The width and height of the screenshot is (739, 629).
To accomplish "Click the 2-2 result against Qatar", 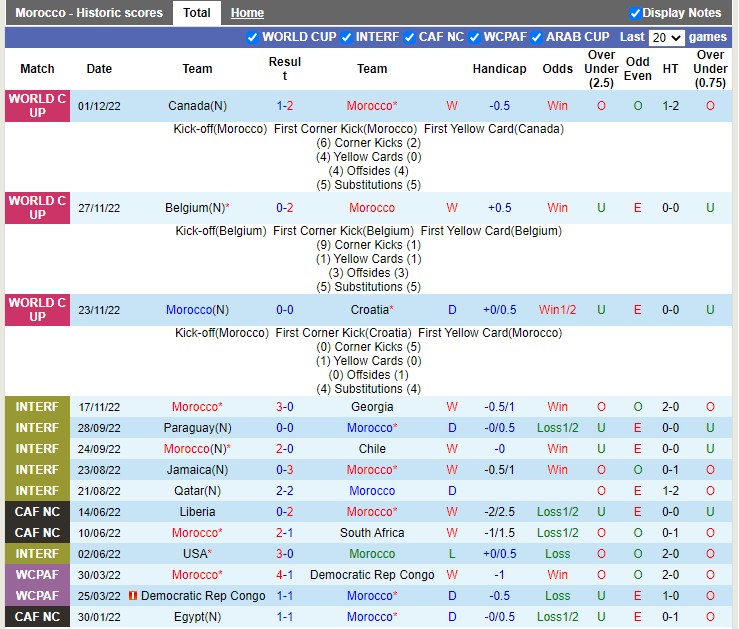I will pyautogui.click(x=285, y=490).
